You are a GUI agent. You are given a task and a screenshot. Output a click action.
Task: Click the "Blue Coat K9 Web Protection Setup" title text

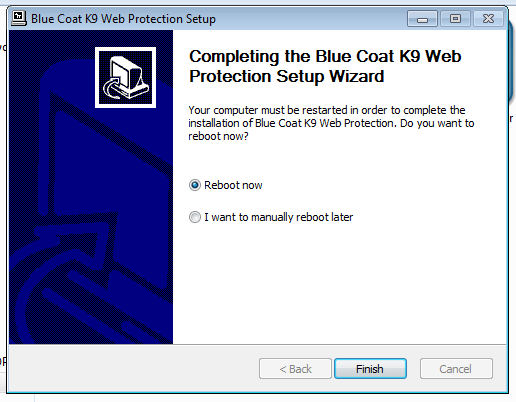pyautogui.click(x=123, y=19)
